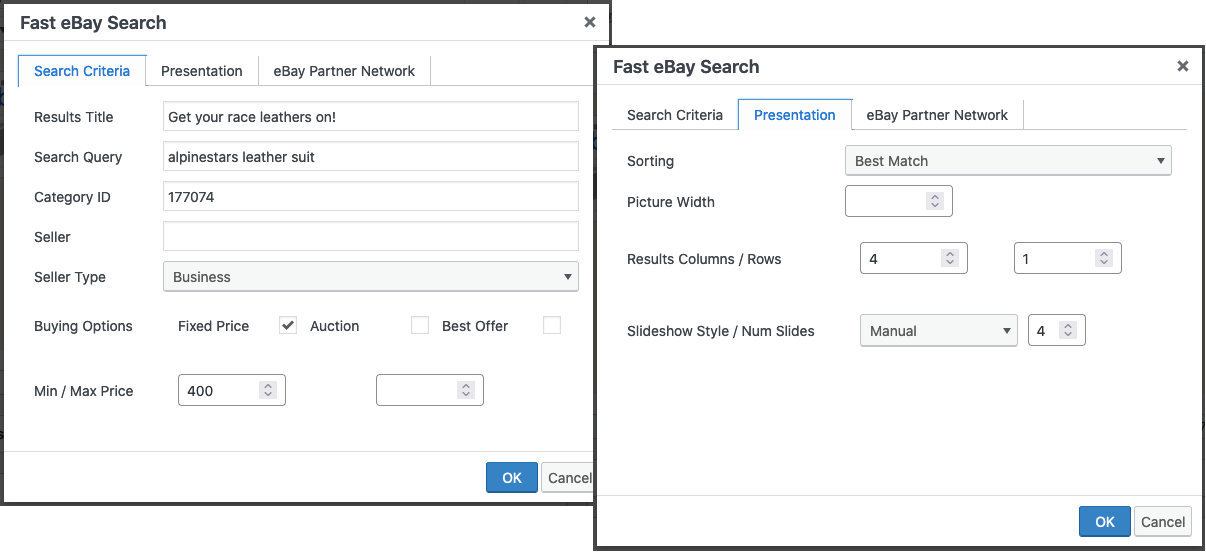Click the Search Query input field
Screen dimensions: 1206x552
click(370, 157)
